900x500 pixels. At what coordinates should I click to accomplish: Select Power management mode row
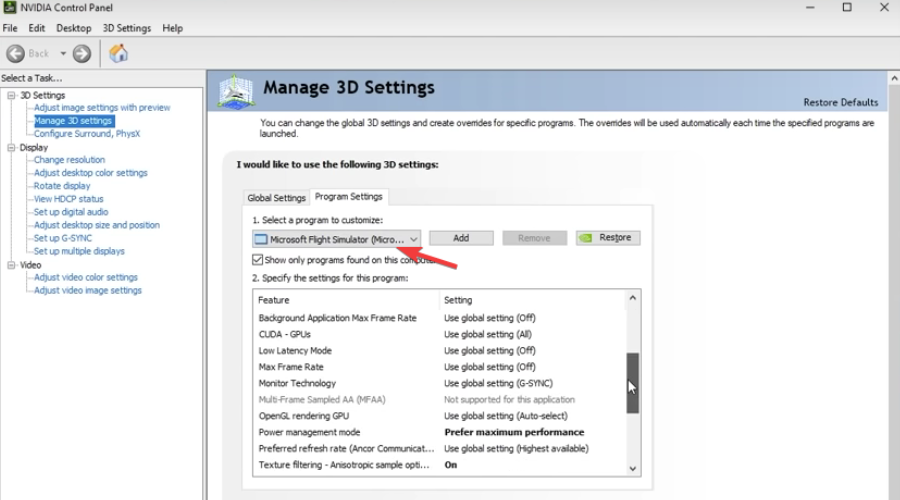(440, 432)
